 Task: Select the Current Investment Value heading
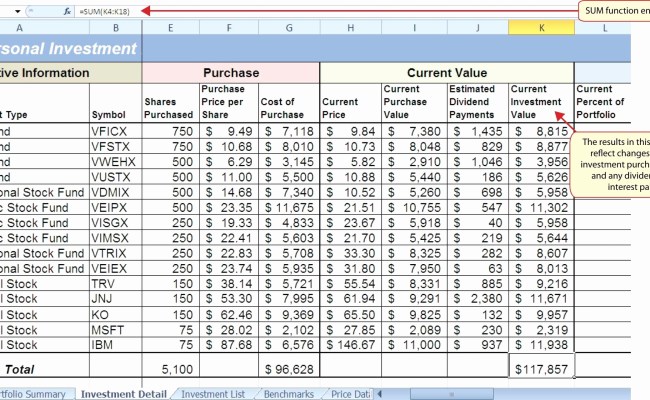coord(541,103)
